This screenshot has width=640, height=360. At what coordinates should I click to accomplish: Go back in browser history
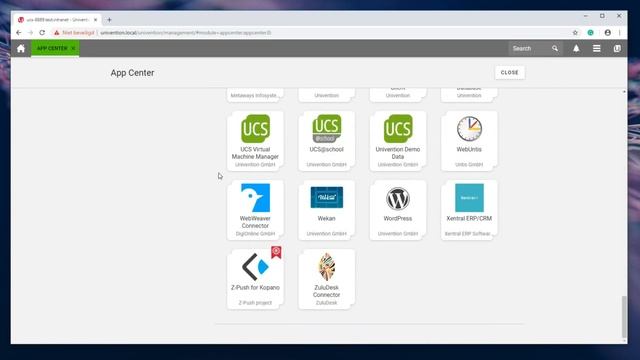pyautogui.click(x=19, y=33)
